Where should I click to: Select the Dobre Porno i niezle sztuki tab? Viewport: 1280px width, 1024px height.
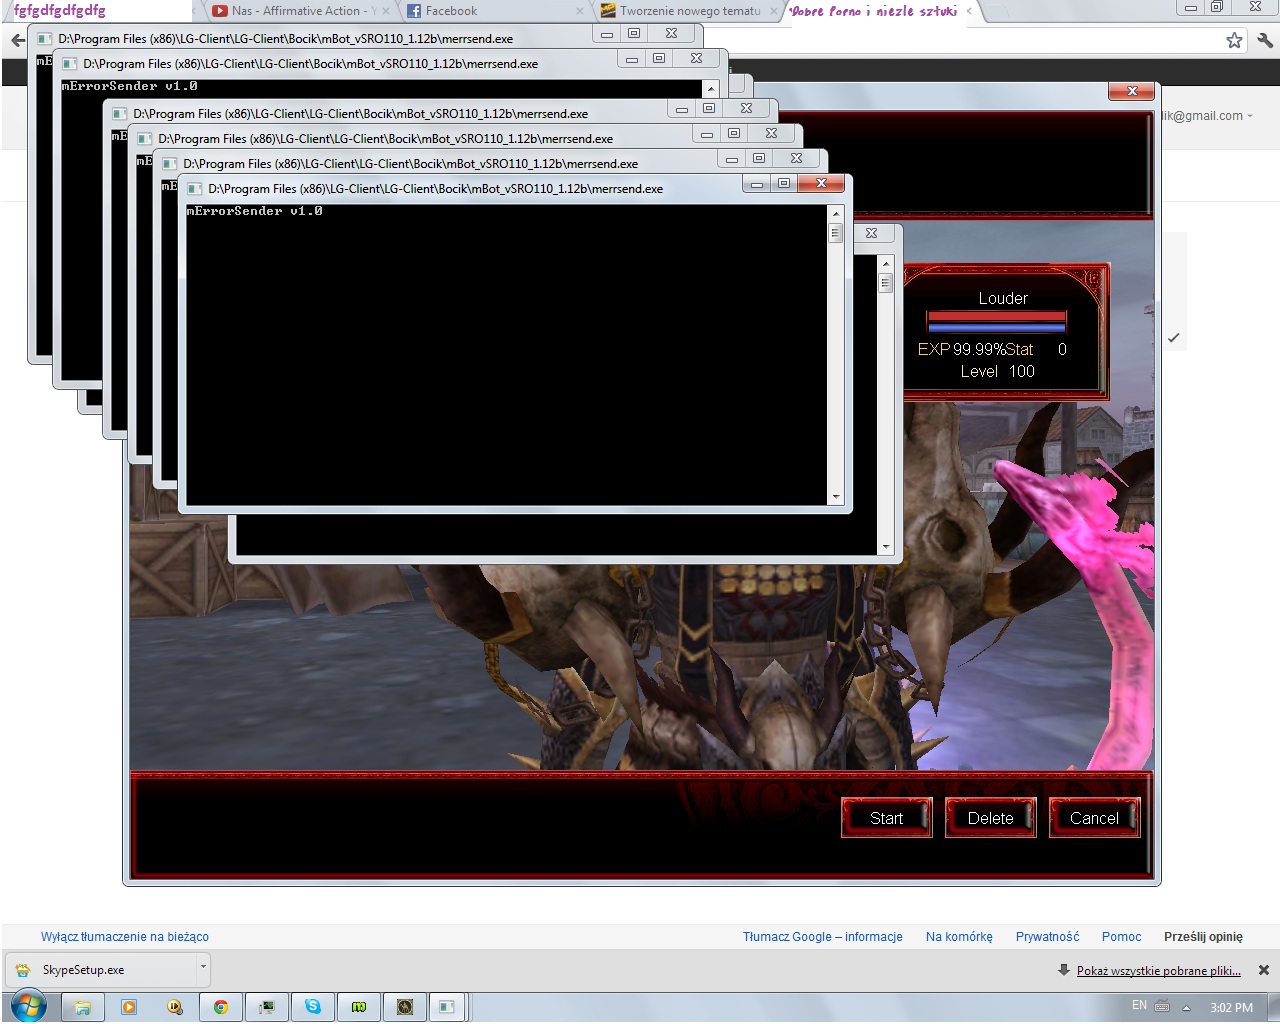click(882, 11)
